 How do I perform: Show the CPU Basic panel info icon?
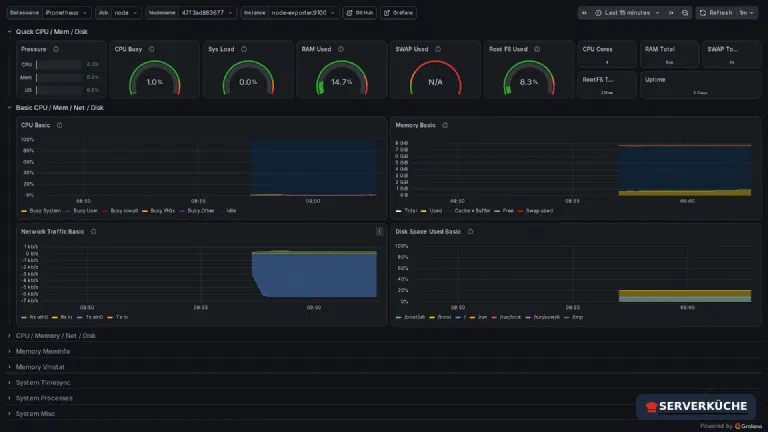point(59,125)
